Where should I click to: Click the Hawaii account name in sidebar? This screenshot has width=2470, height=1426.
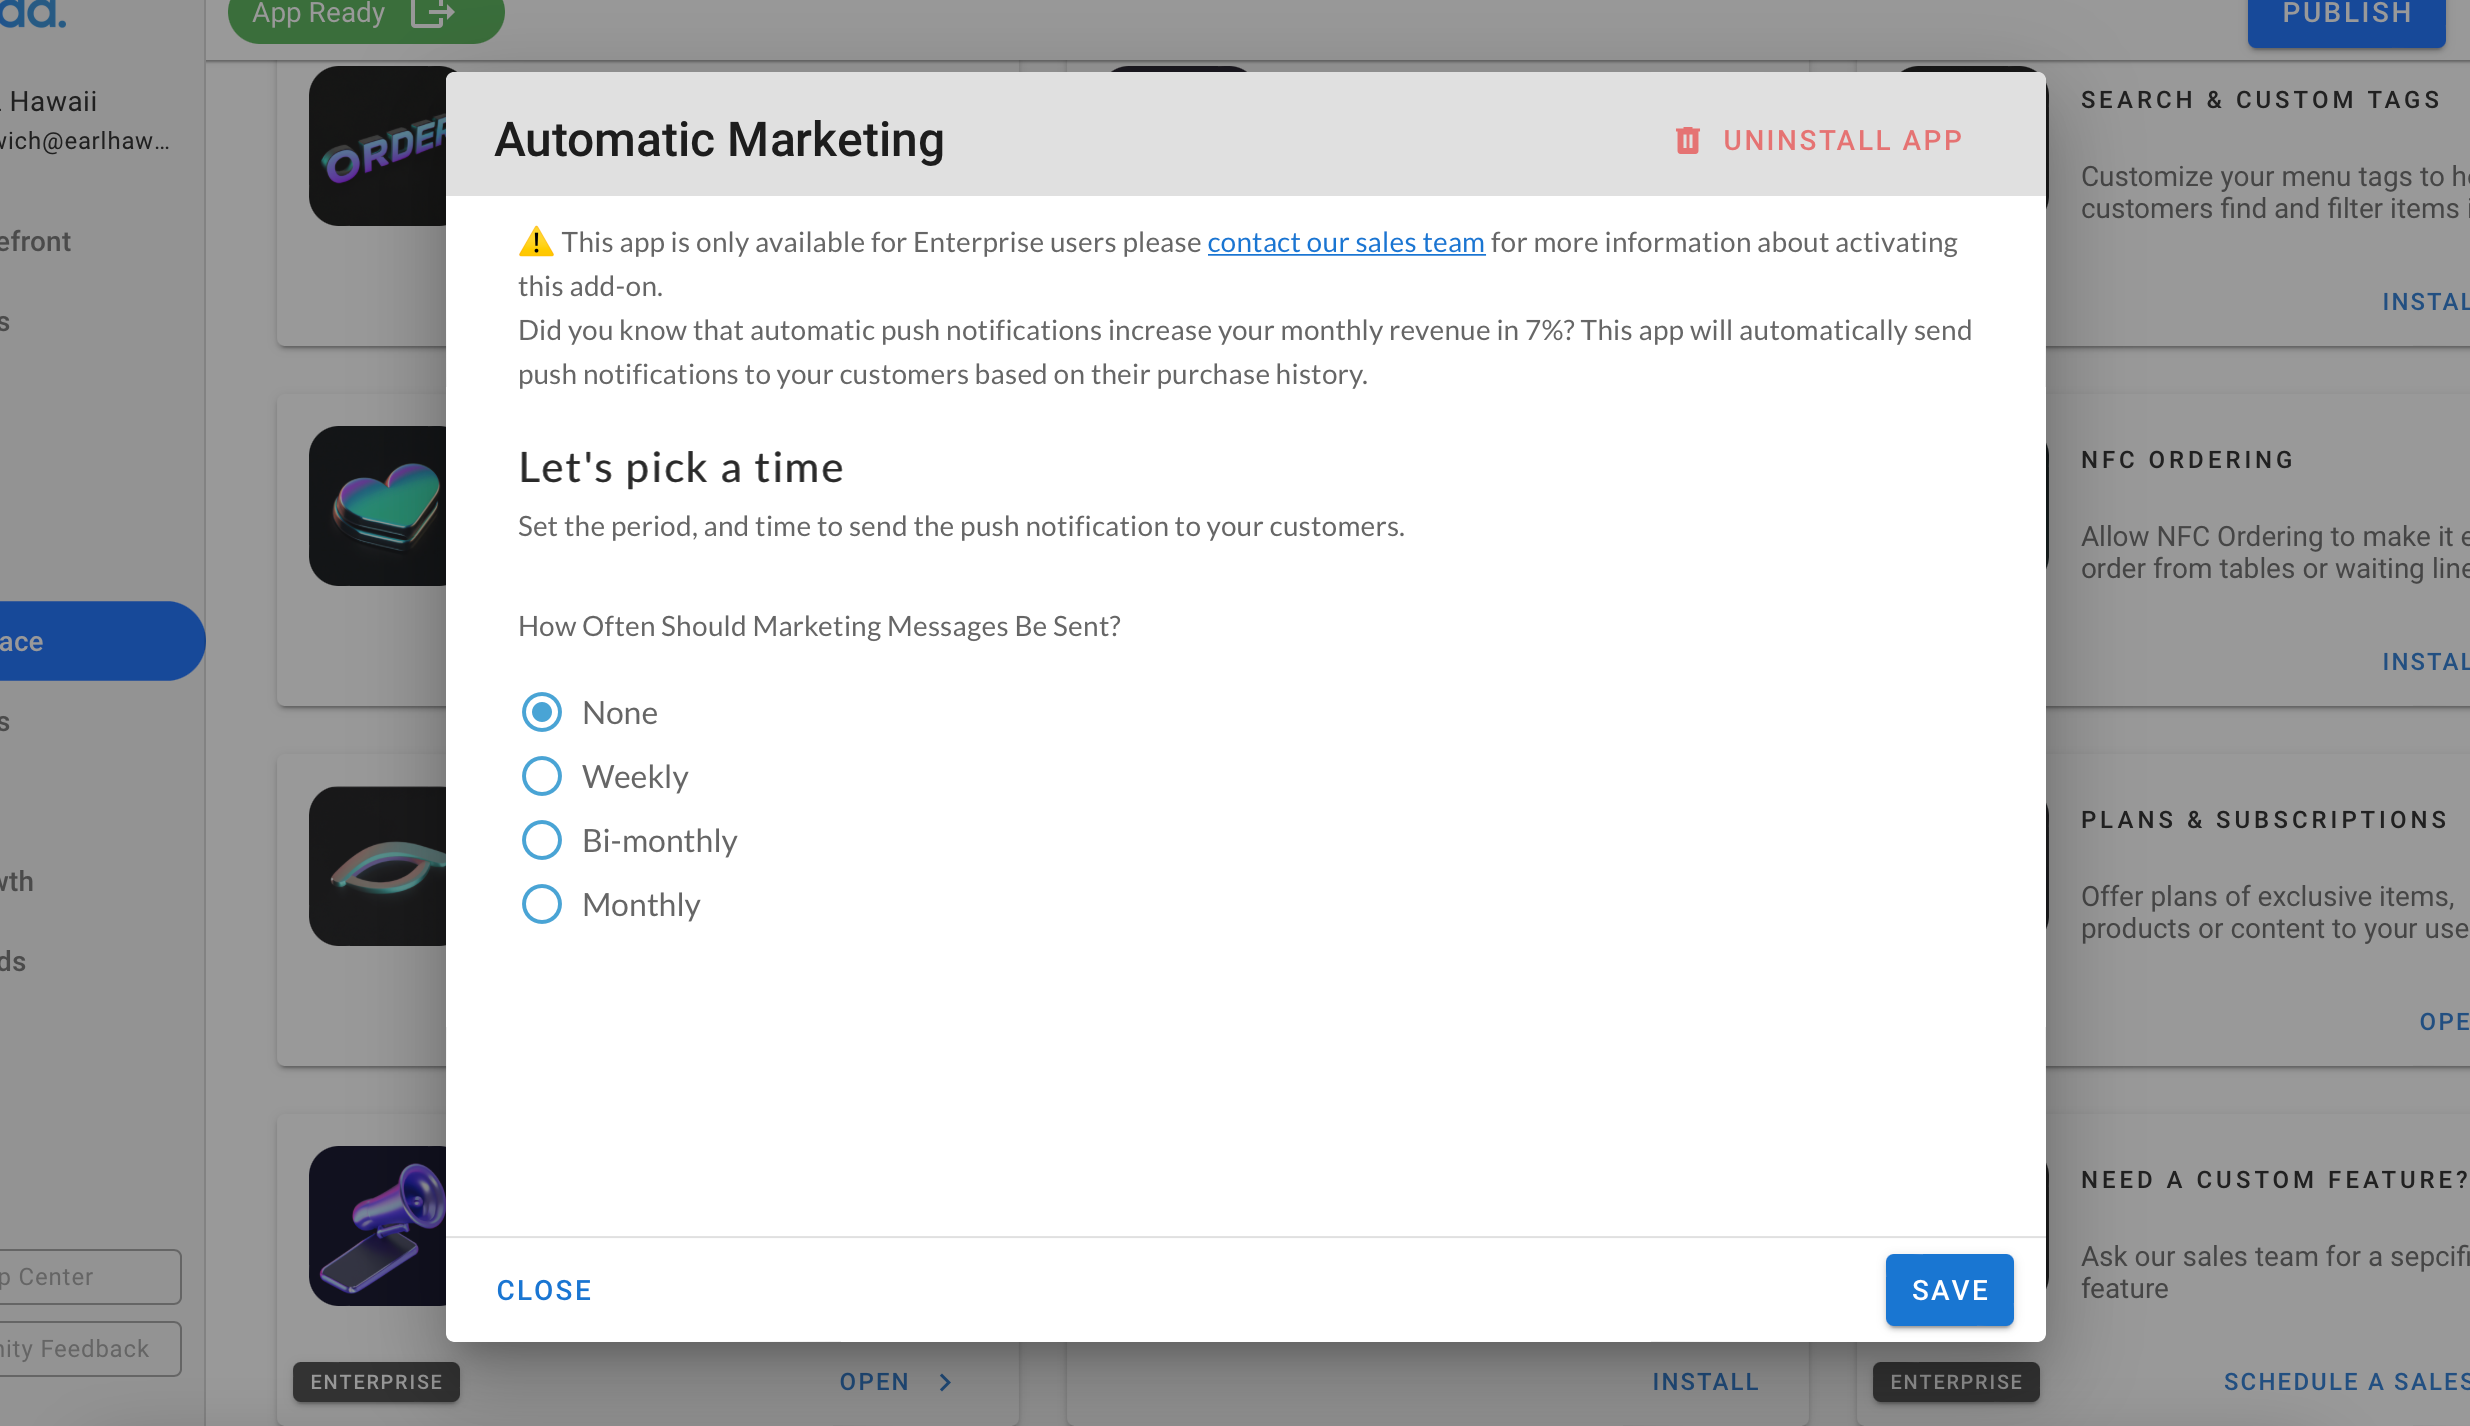coord(49,101)
